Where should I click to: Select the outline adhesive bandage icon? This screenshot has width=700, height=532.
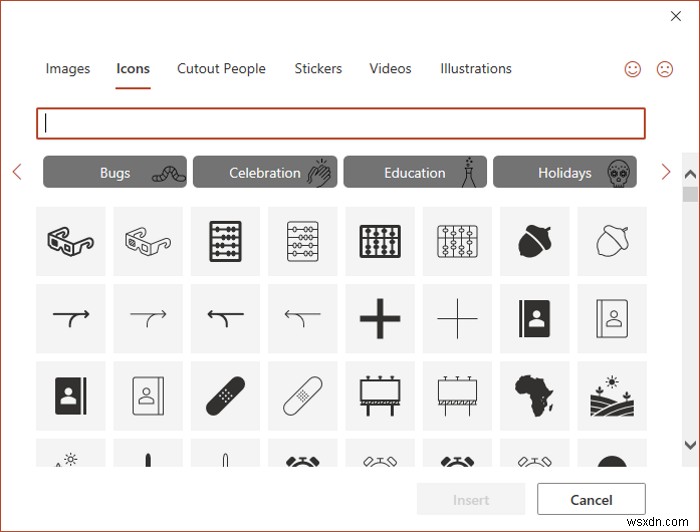303,396
